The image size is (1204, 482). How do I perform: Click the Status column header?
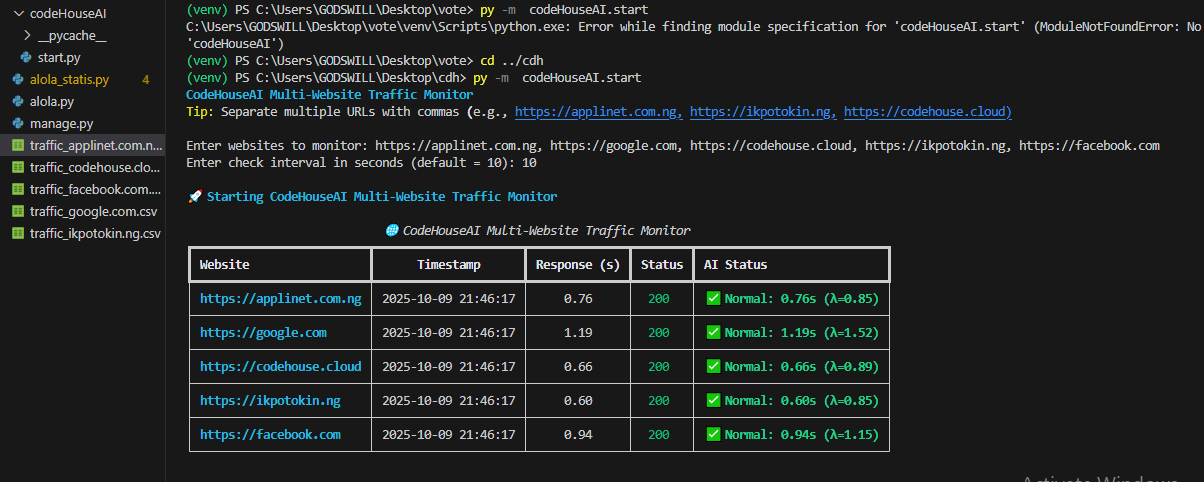[x=662, y=265]
